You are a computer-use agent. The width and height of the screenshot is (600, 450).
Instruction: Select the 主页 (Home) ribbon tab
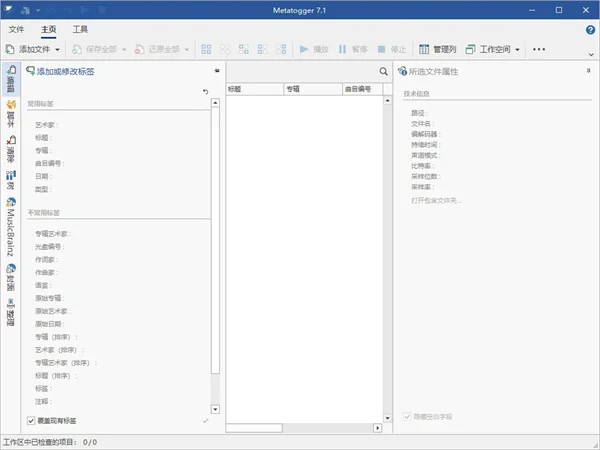pyautogui.click(x=49, y=29)
